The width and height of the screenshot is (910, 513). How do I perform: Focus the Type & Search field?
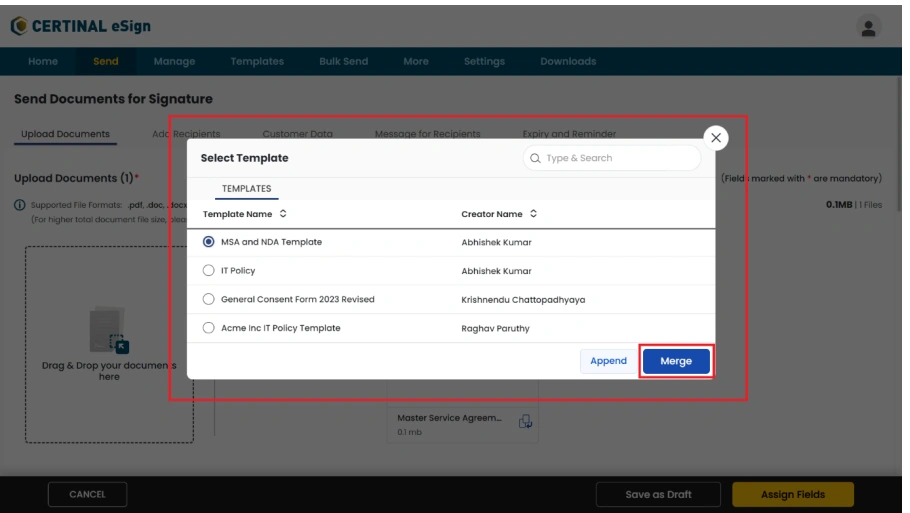point(612,158)
